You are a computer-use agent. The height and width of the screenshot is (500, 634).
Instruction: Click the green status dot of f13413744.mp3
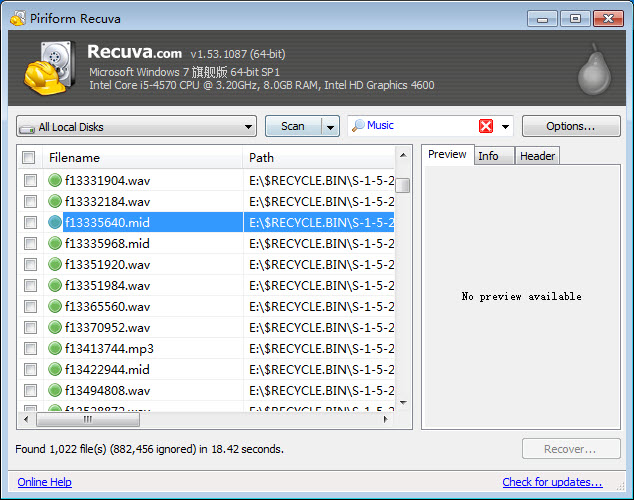55,348
